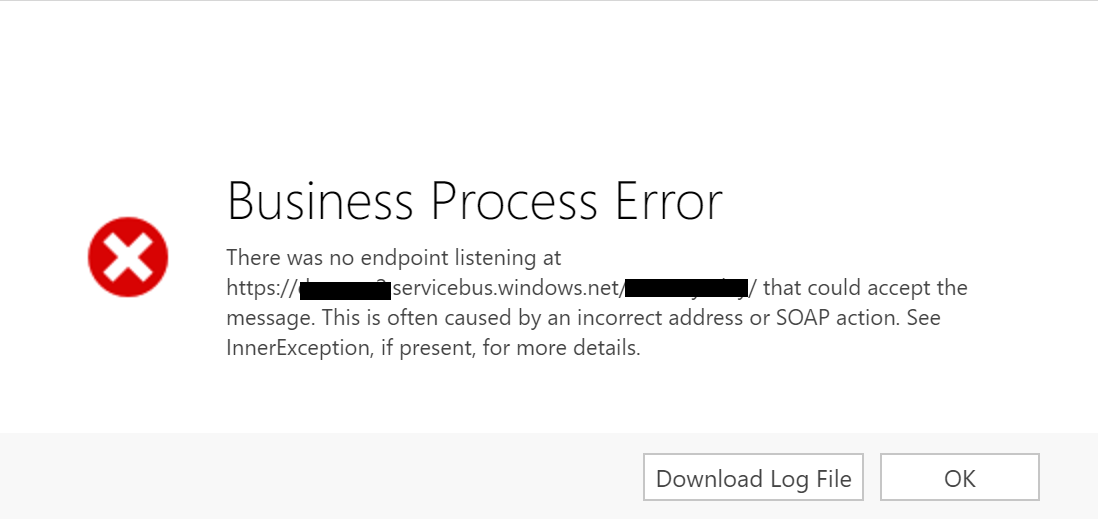1098x519 pixels.
Task: Click the second redacted block after servicebus.windows.net
Action: tap(686, 290)
